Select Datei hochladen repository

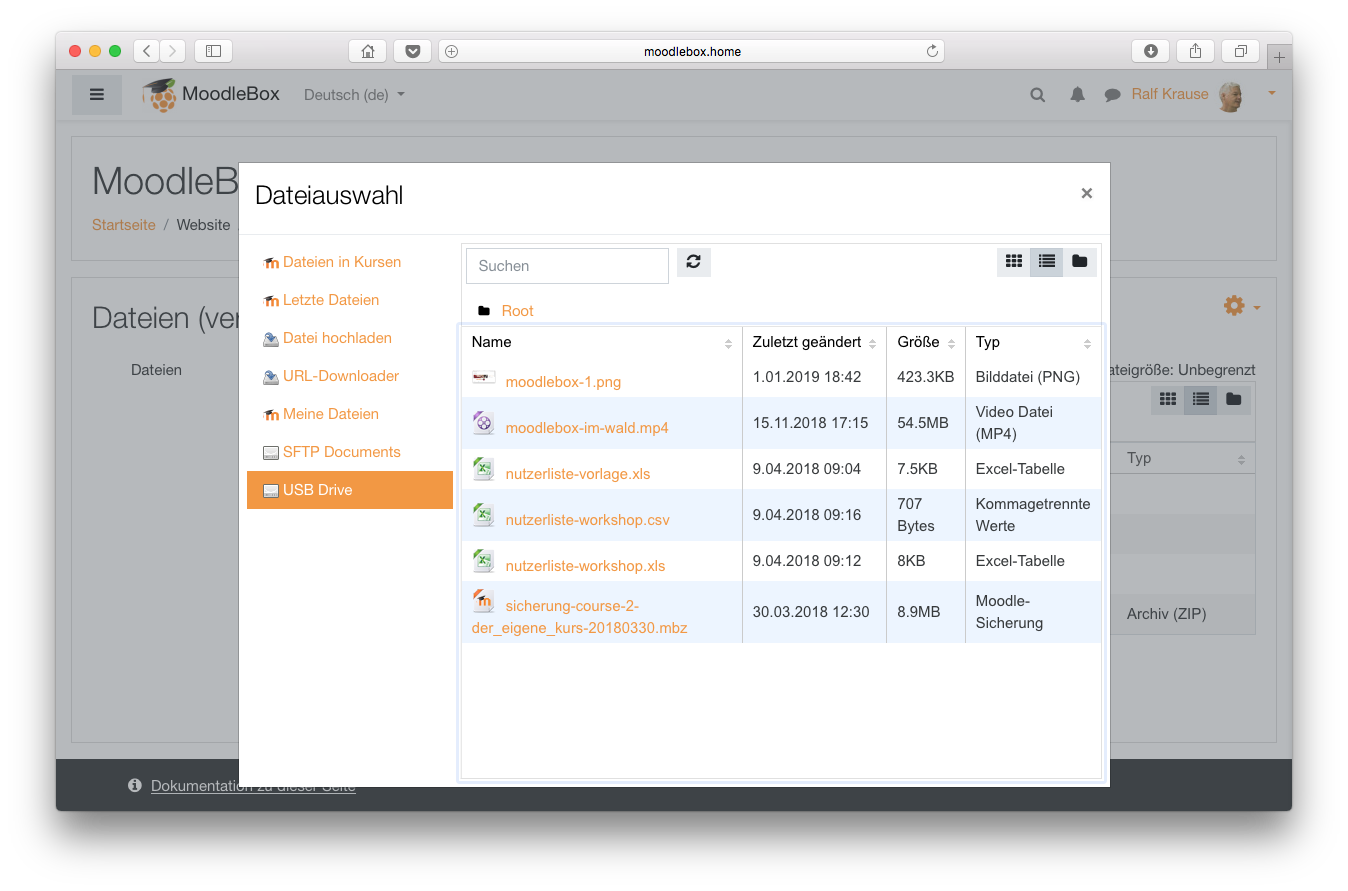pos(350,338)
